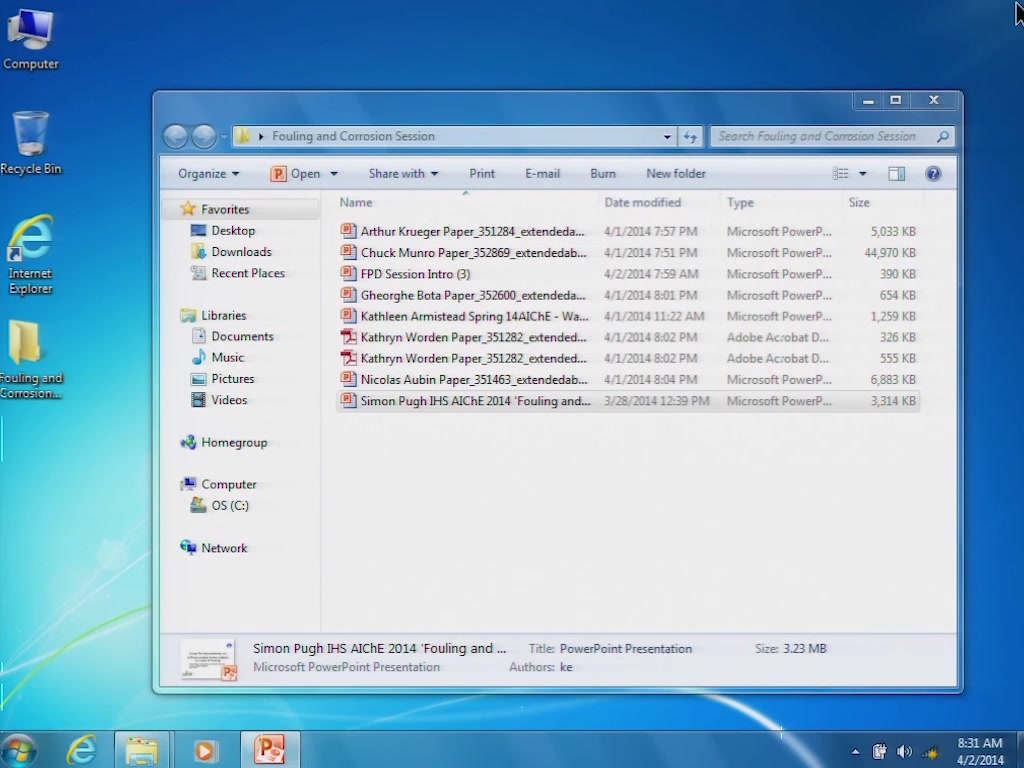Sort by the Name column header
The width and height of the screenshot is (1024, 768).
(466, 202)
